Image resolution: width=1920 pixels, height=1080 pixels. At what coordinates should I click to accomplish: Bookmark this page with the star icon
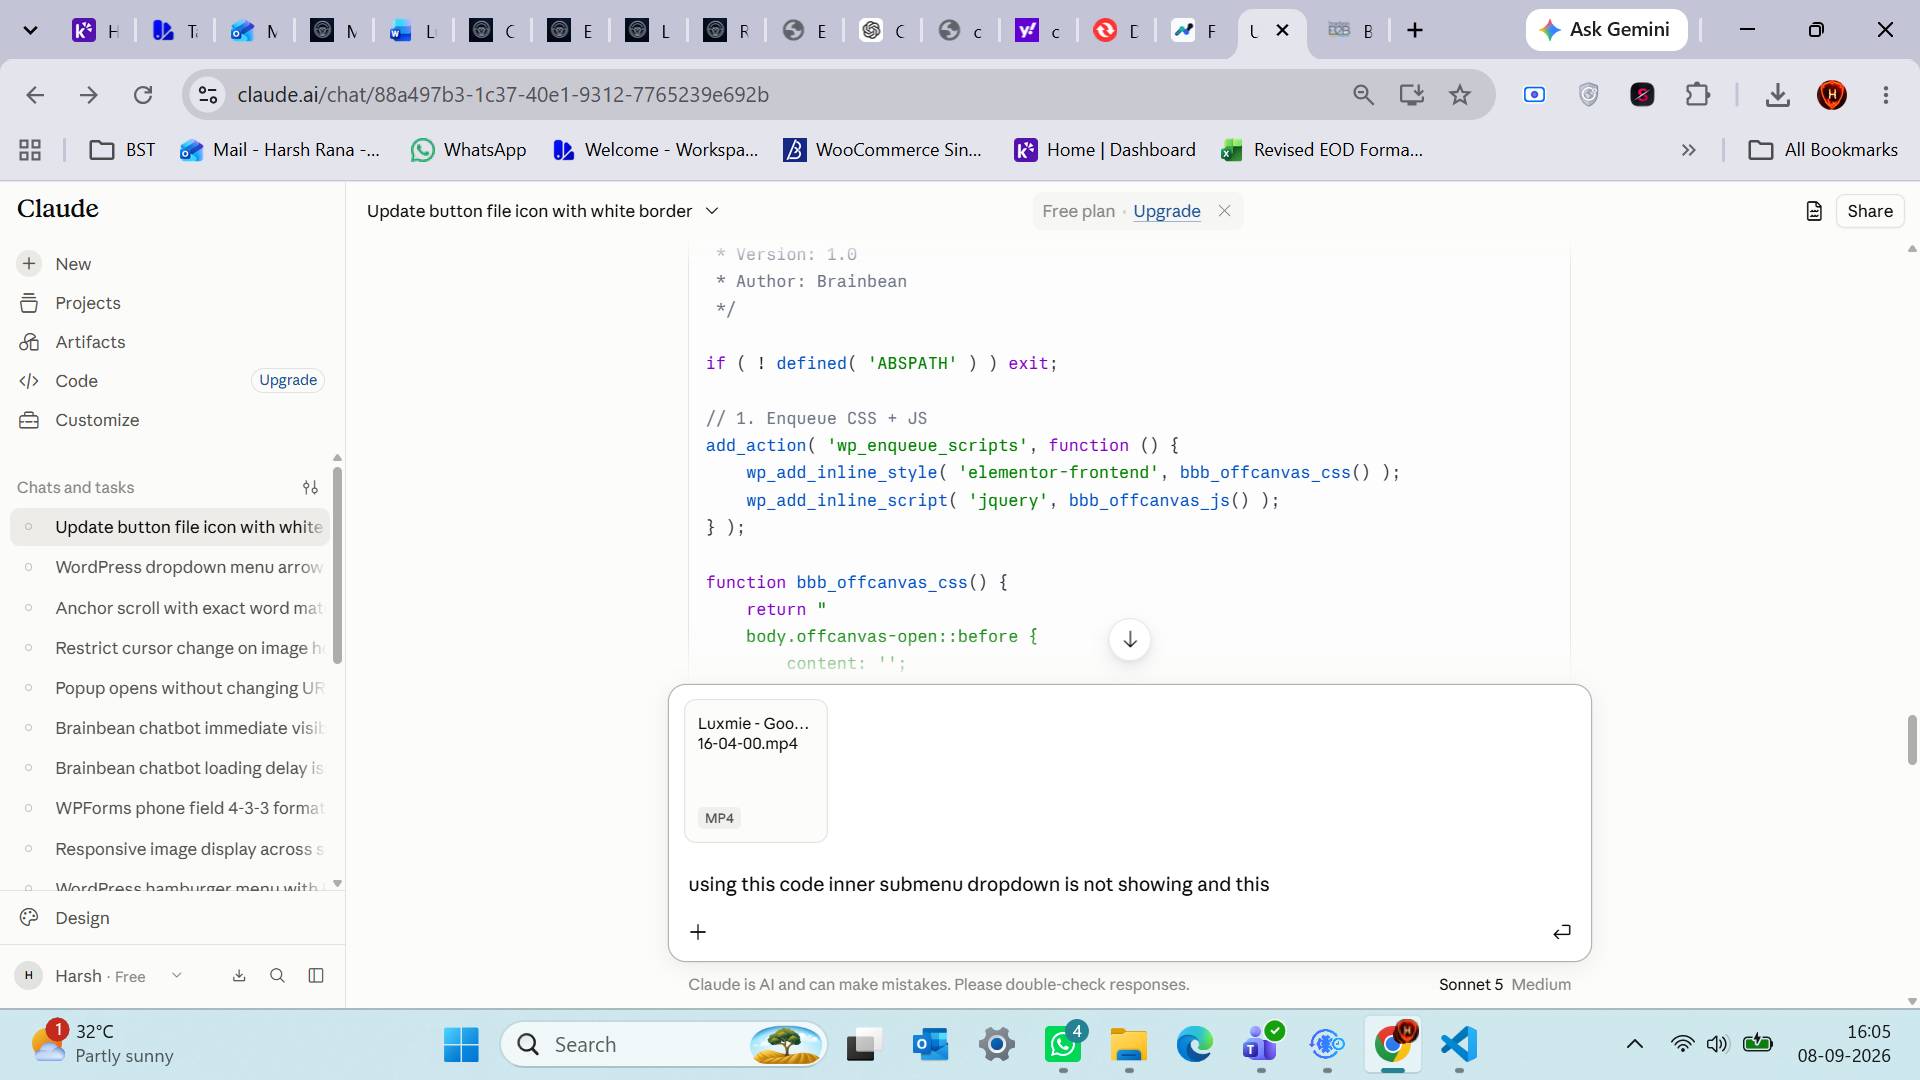(1460, 95)
